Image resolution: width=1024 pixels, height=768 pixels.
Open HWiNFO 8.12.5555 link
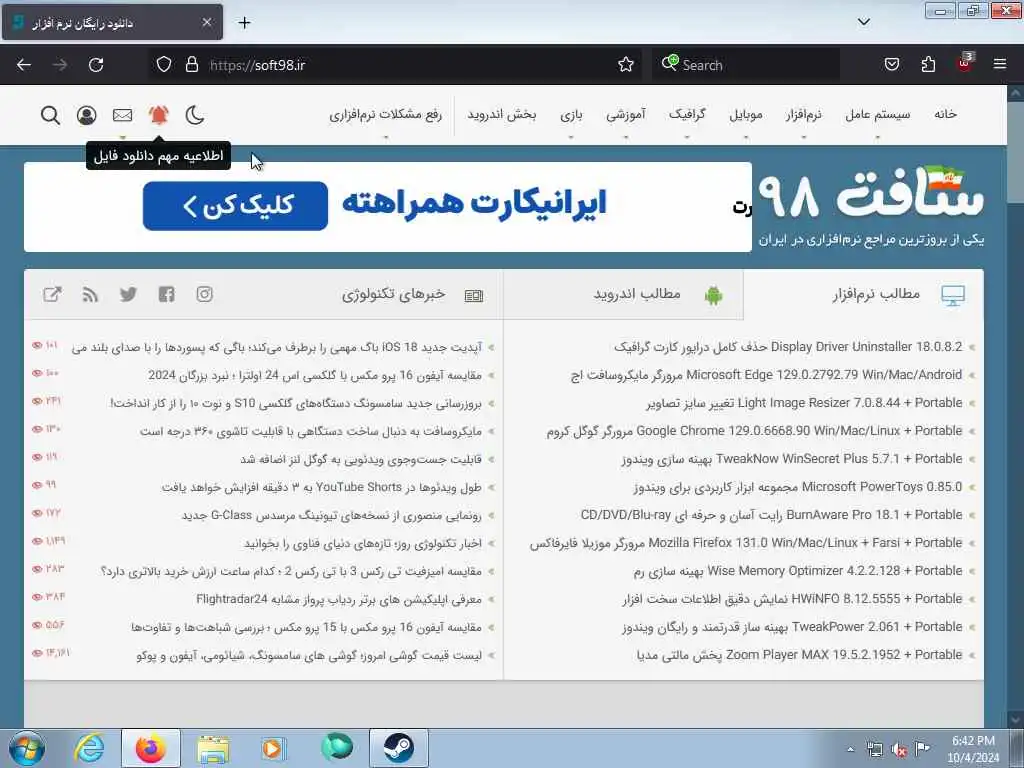792,600
